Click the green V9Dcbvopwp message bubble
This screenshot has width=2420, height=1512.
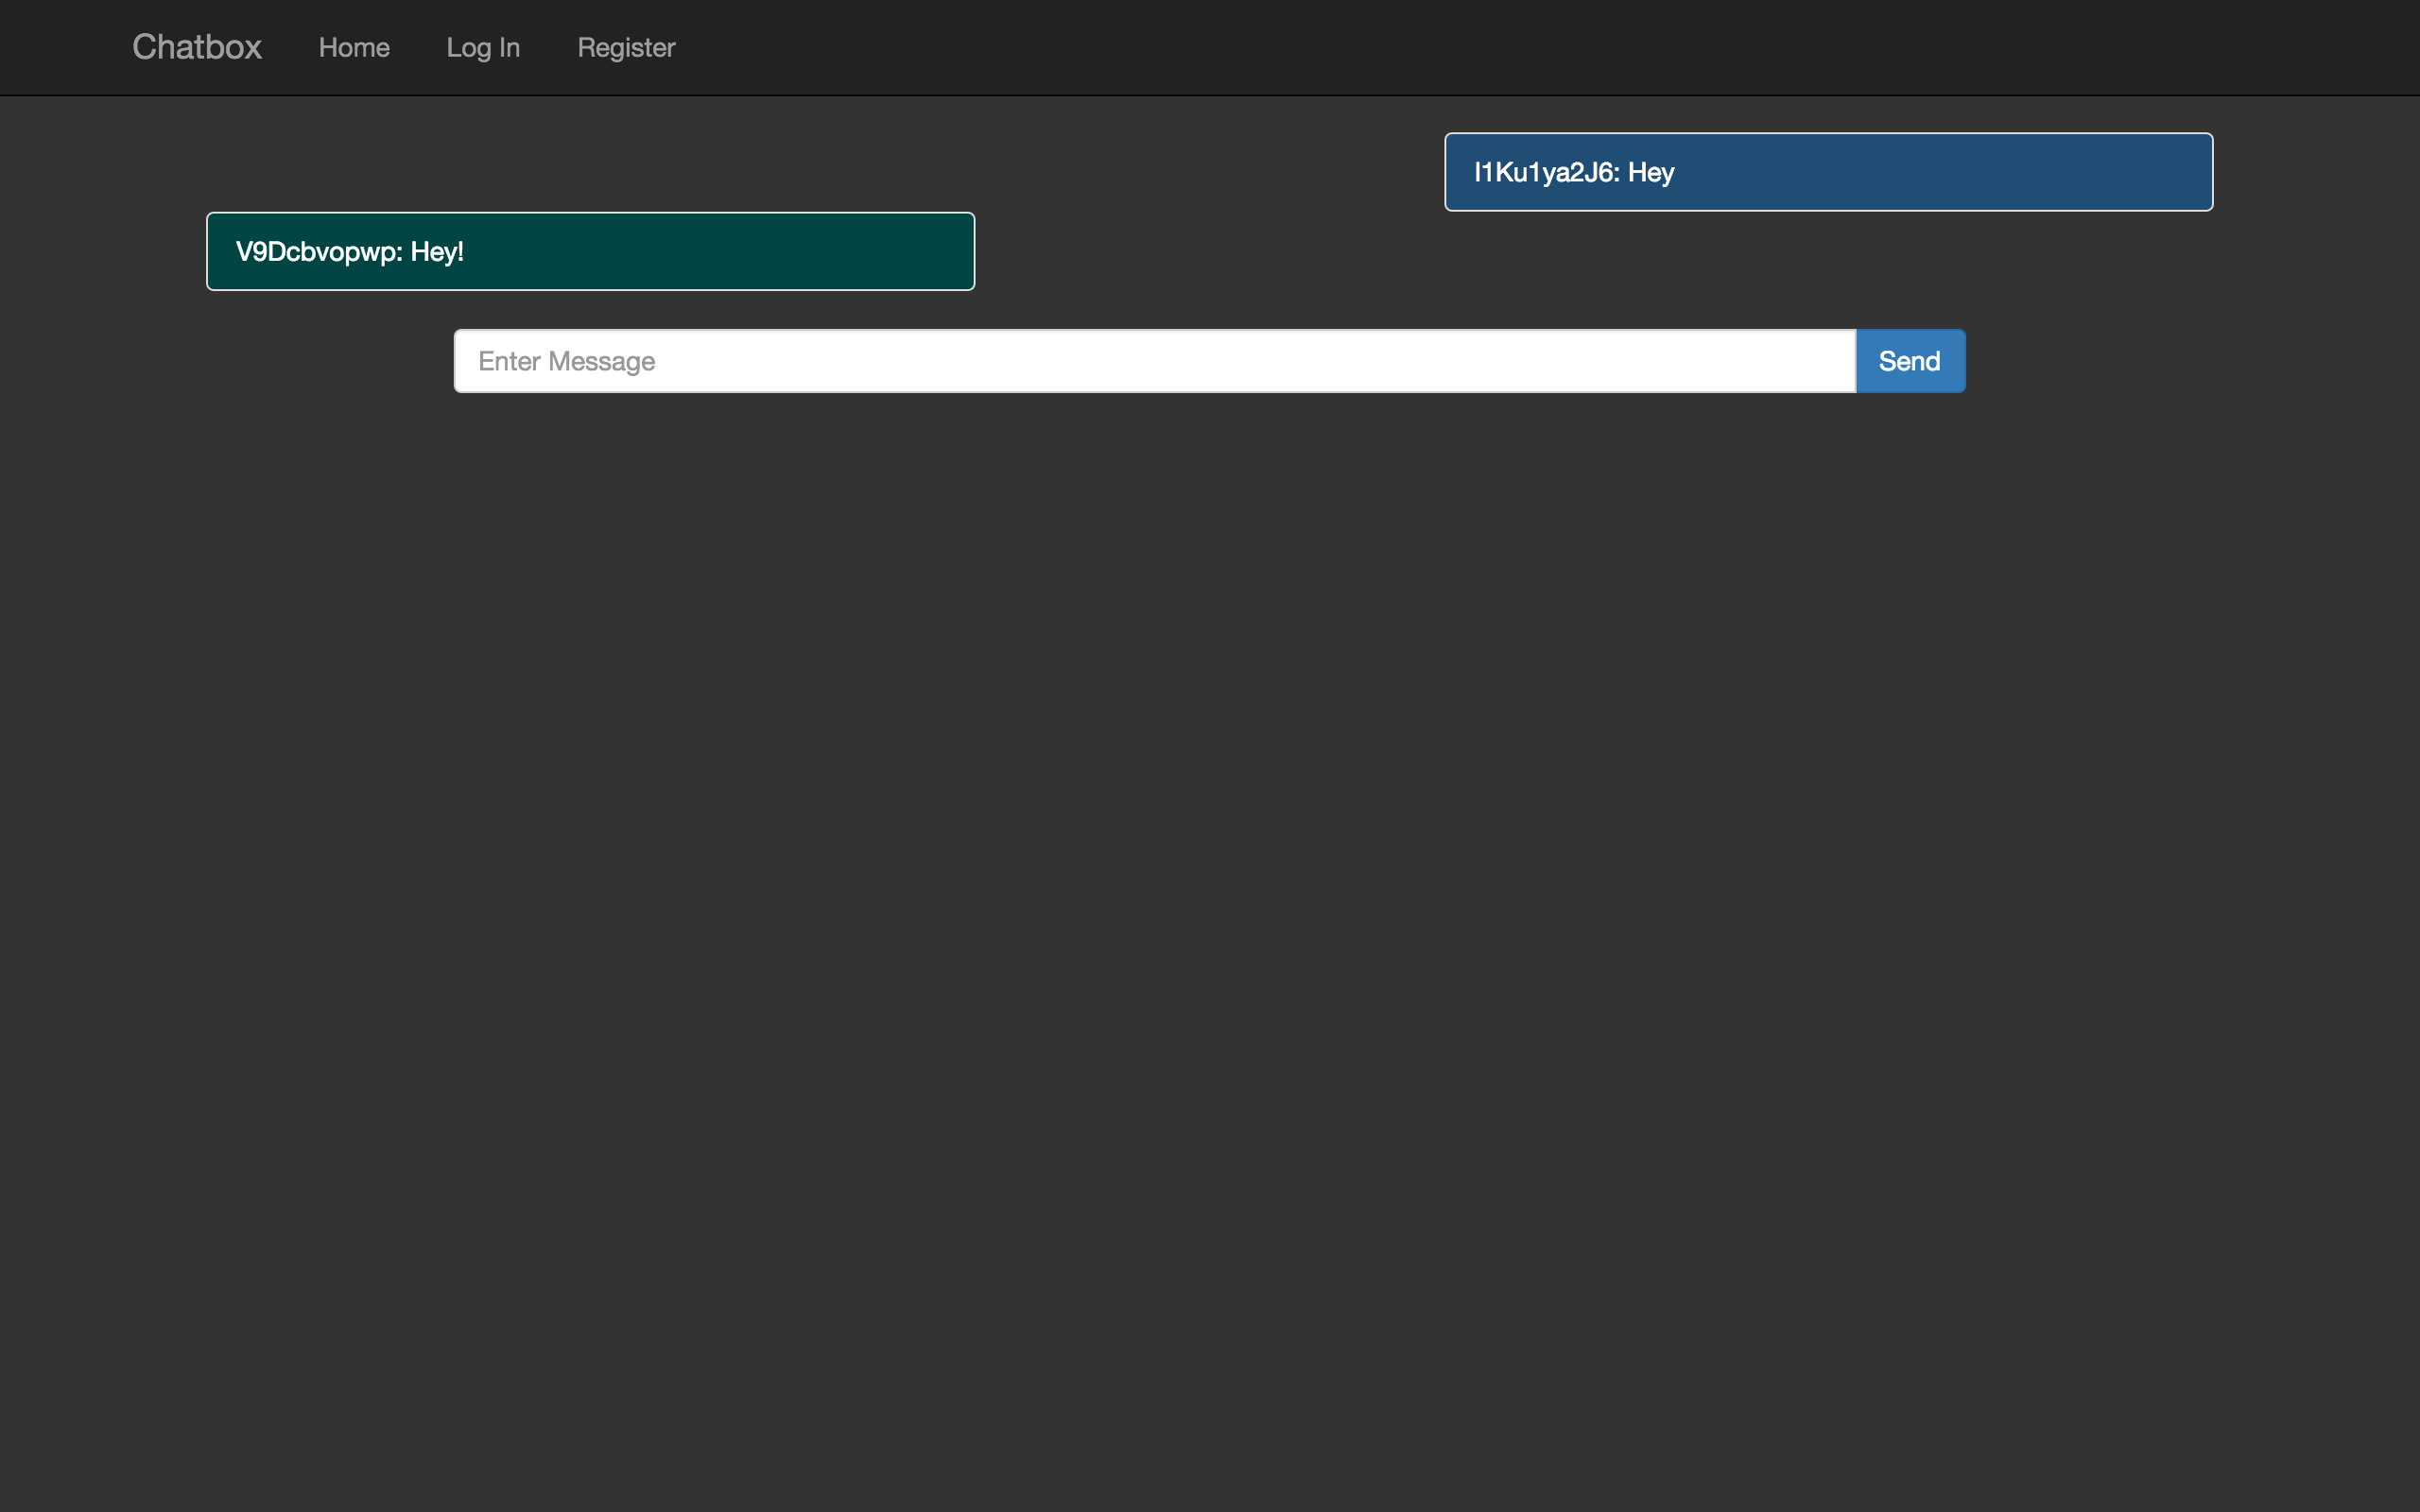[x=590, y=251]
